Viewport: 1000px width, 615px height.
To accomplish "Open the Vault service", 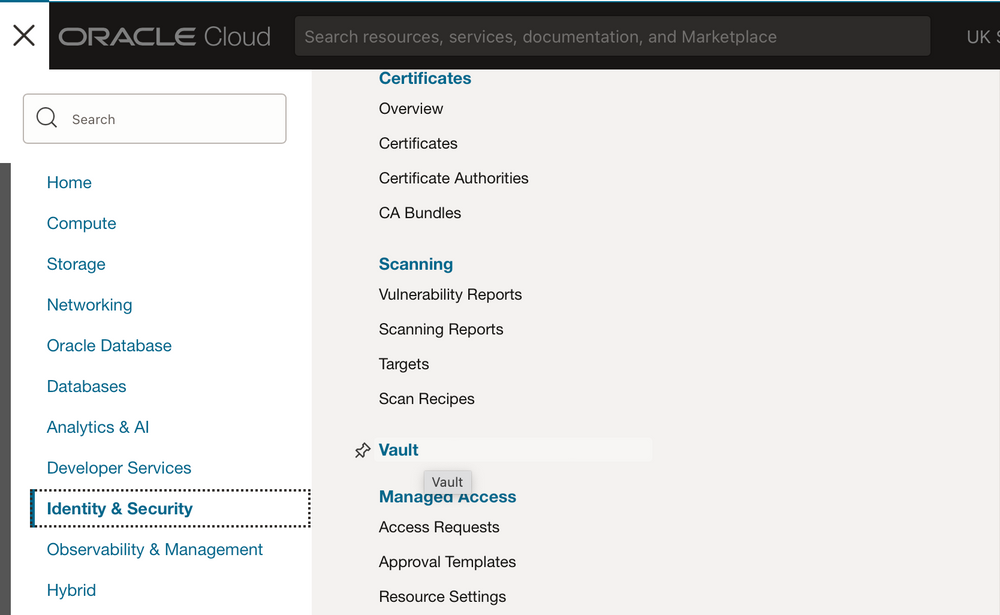I will (x=398, y=450).
